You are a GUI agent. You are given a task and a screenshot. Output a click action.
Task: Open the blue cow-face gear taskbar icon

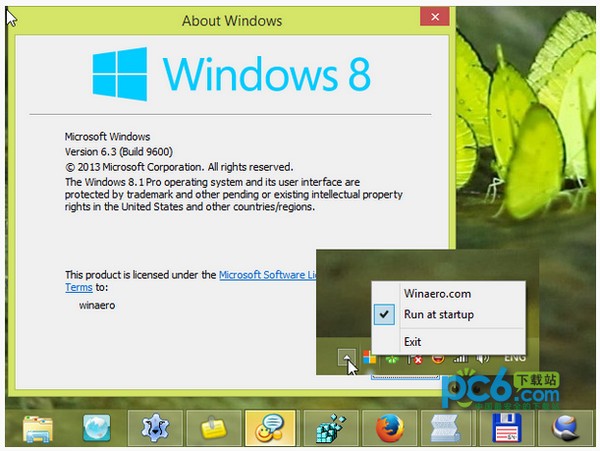click(155, 428)
